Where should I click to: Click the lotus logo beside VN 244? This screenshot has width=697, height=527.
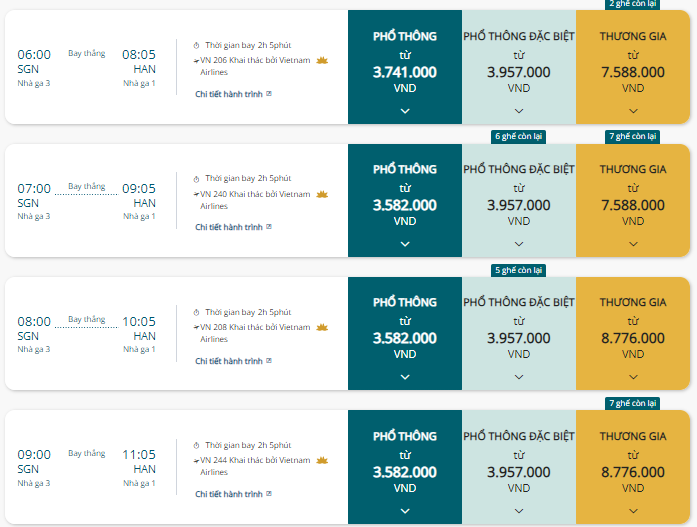tap(322, 460)
